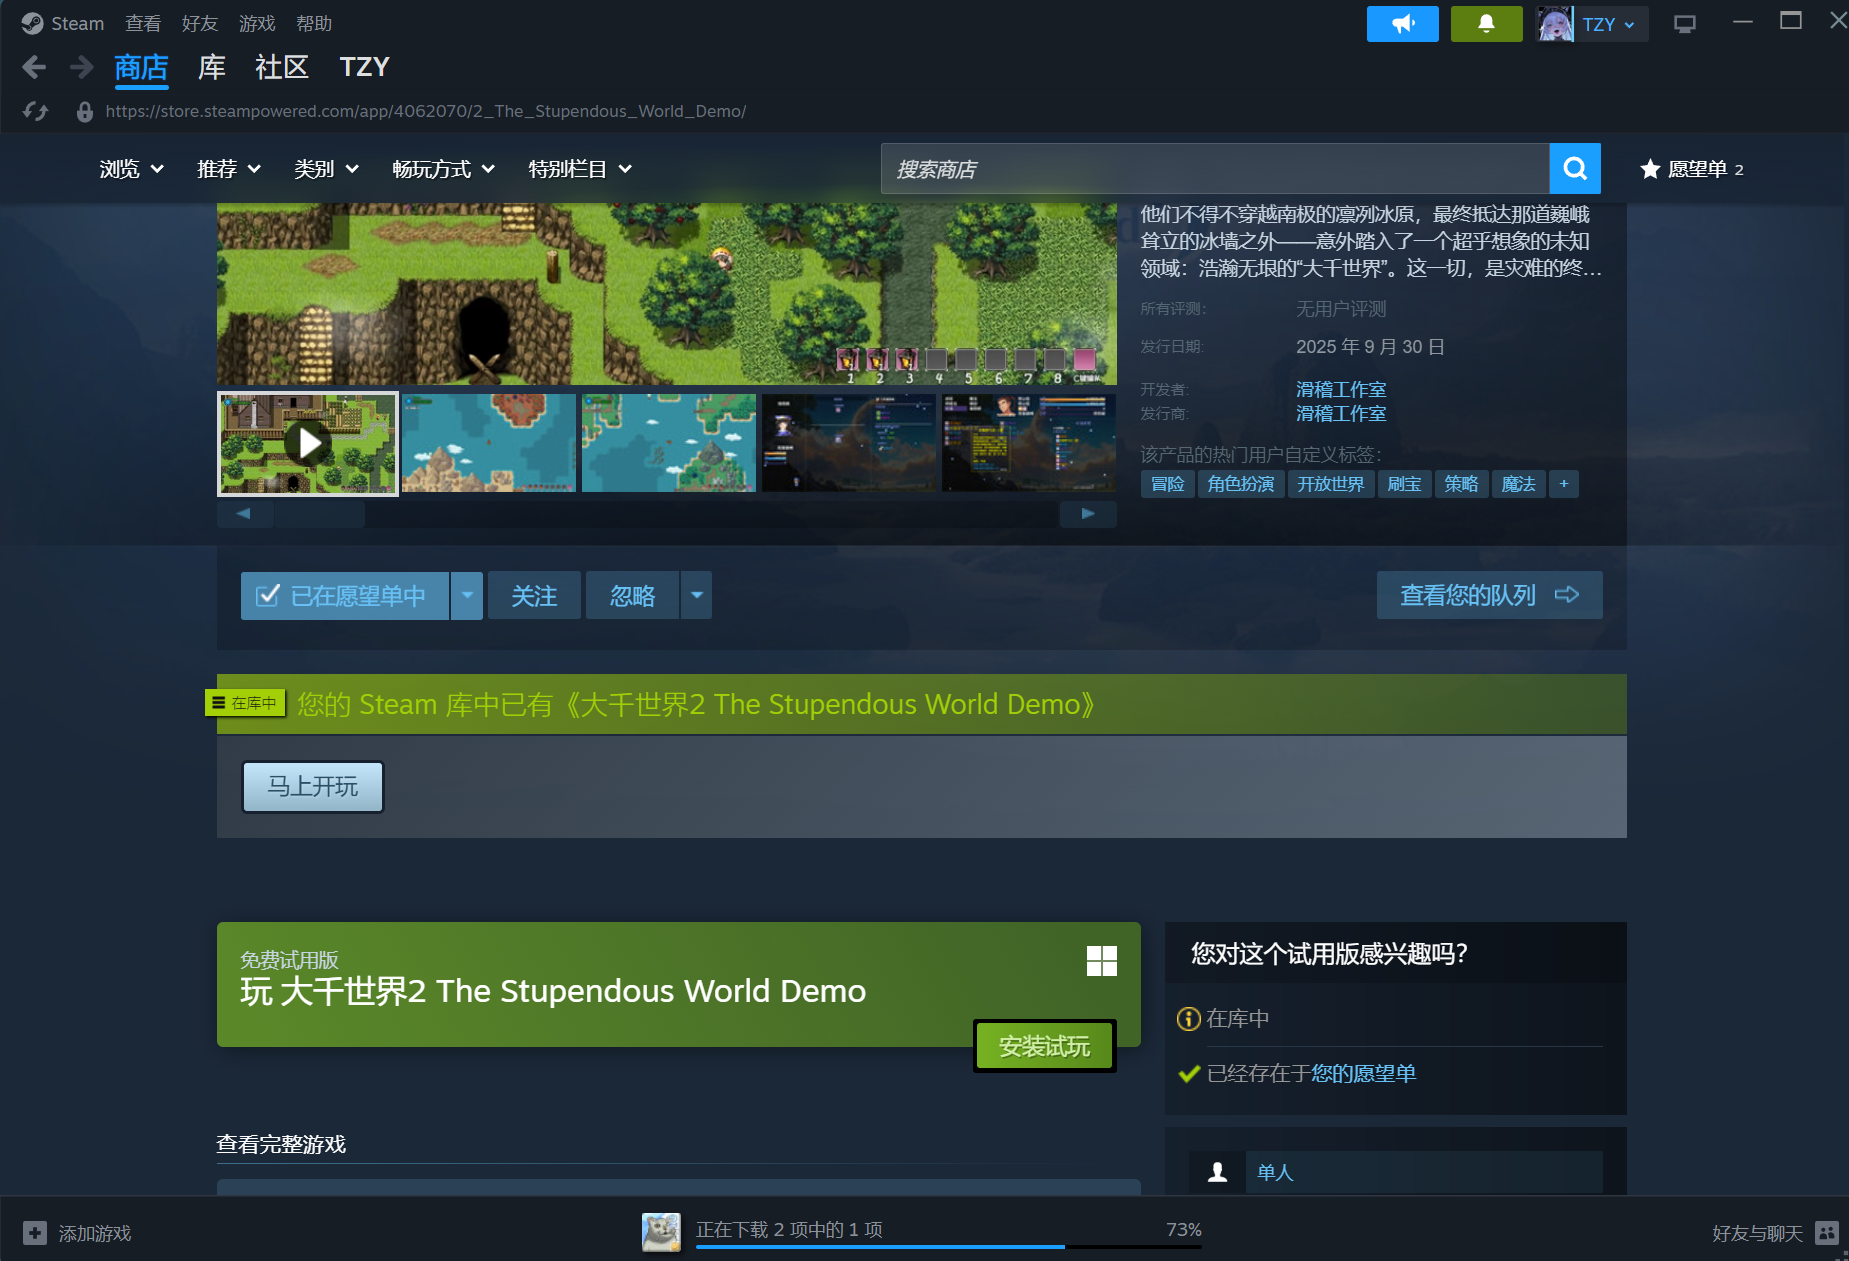
Task: Open the TZY account dropdown
Action: (x=1609, y=24)
